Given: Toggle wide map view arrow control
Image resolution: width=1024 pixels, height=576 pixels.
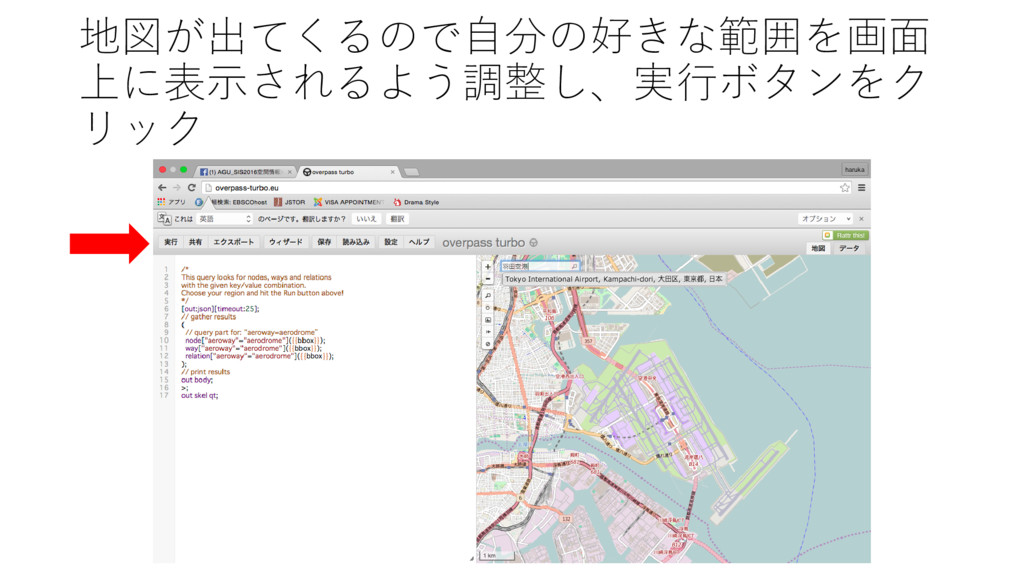Looking at the screenshot, I should 487,332.
